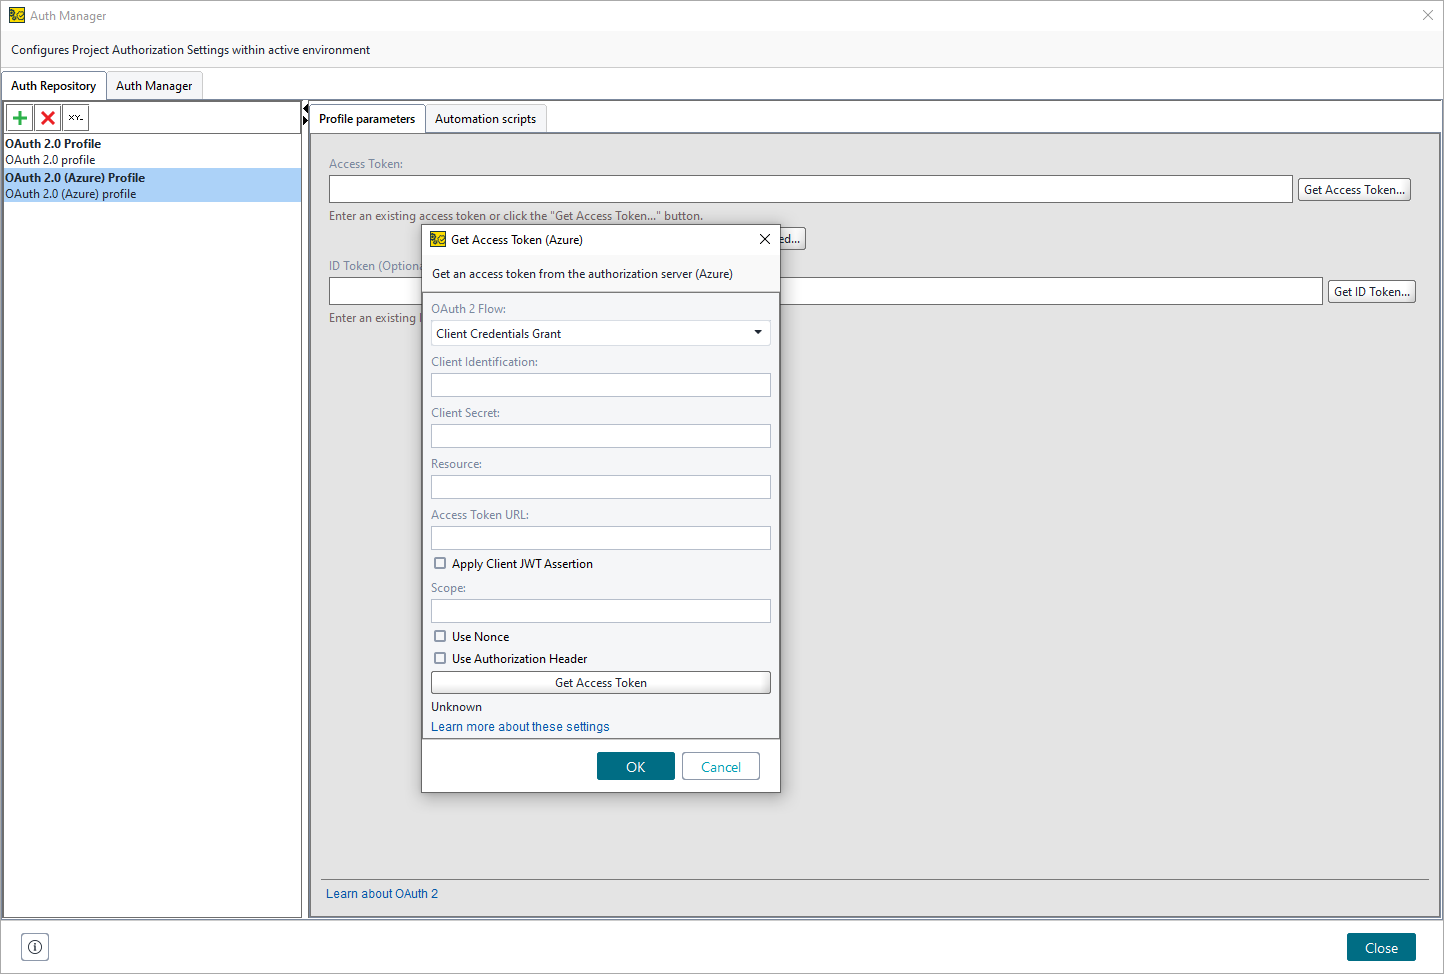The width and height of the screenshot is (1444, 974).
Task: Enable the Use Nonce option
Action: 440,636
